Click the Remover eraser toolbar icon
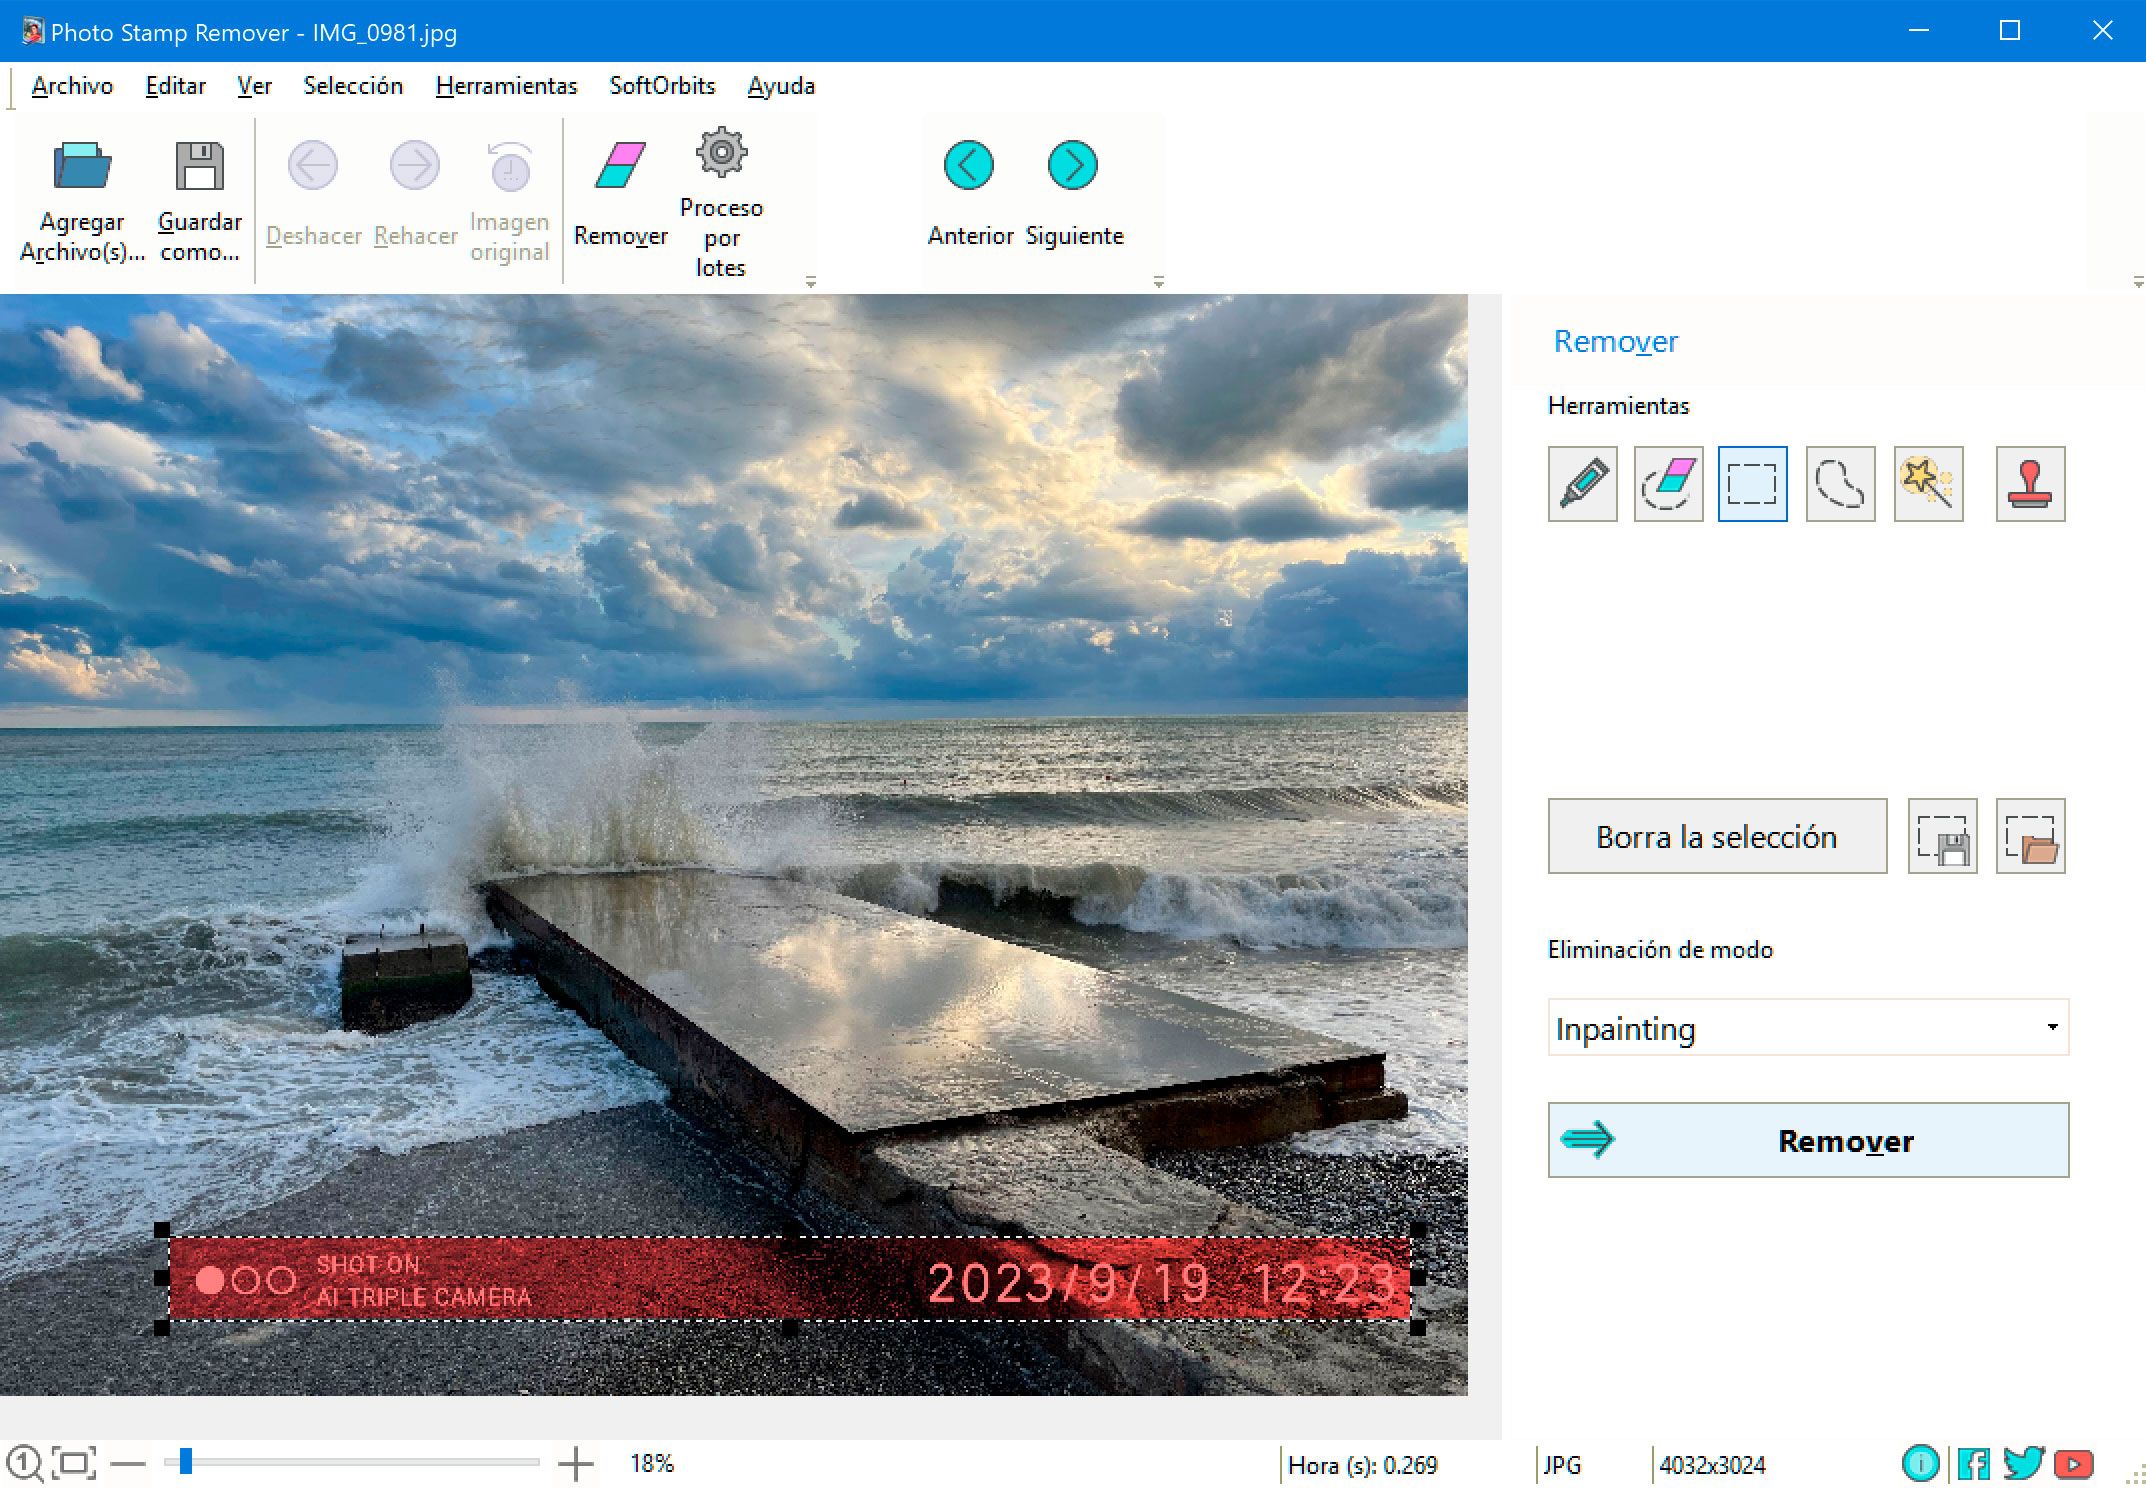The image size is (2146, 1488). point(620,165)
